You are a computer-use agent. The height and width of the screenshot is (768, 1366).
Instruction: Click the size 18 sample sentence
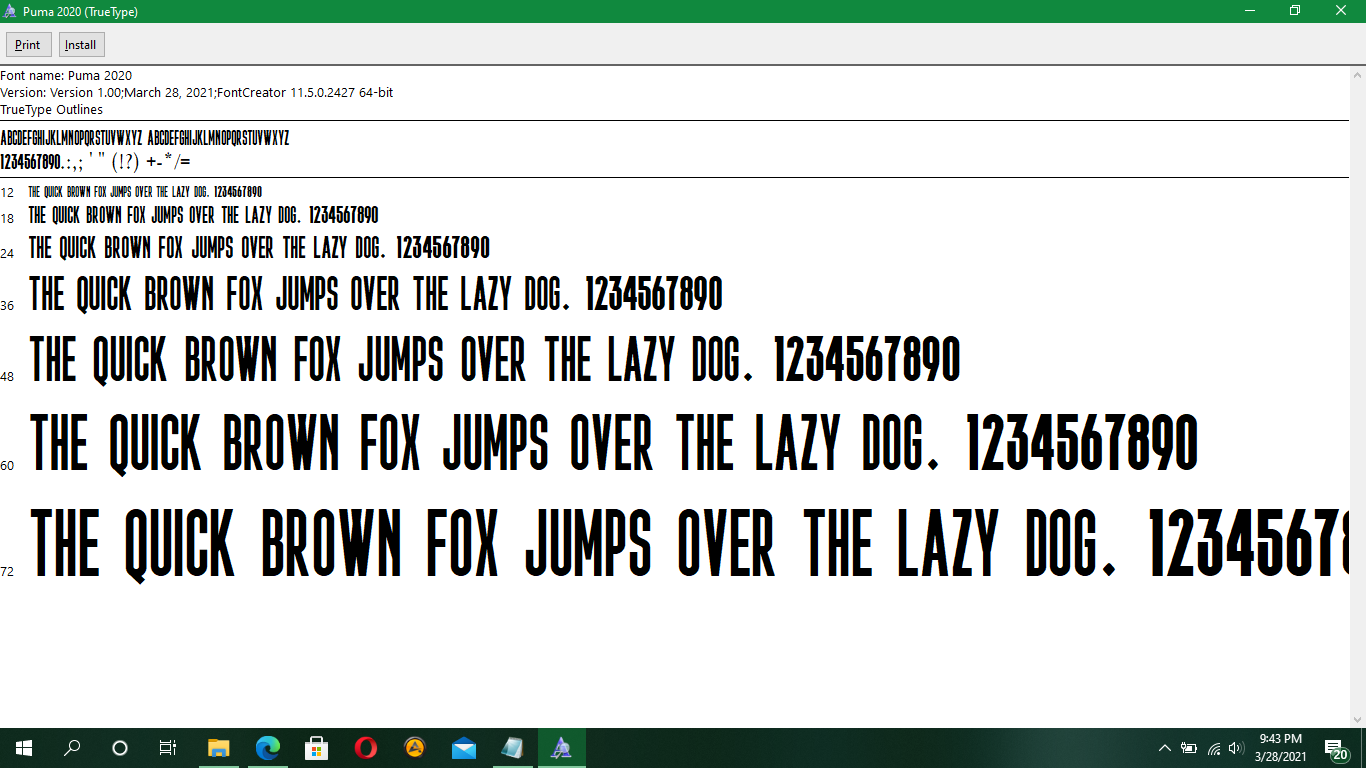pyautogui.click(x=204, y=215)
